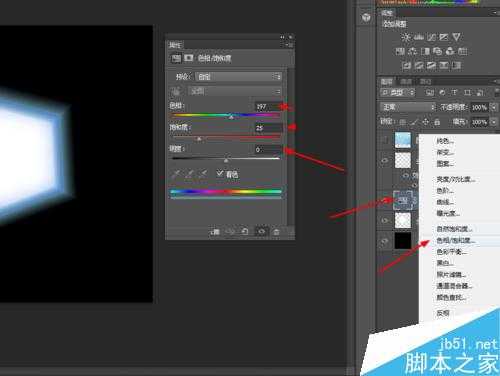Screen dimensions: 500x376
Task: Lock image pixels with the brush icon
Action: [414, 122]
